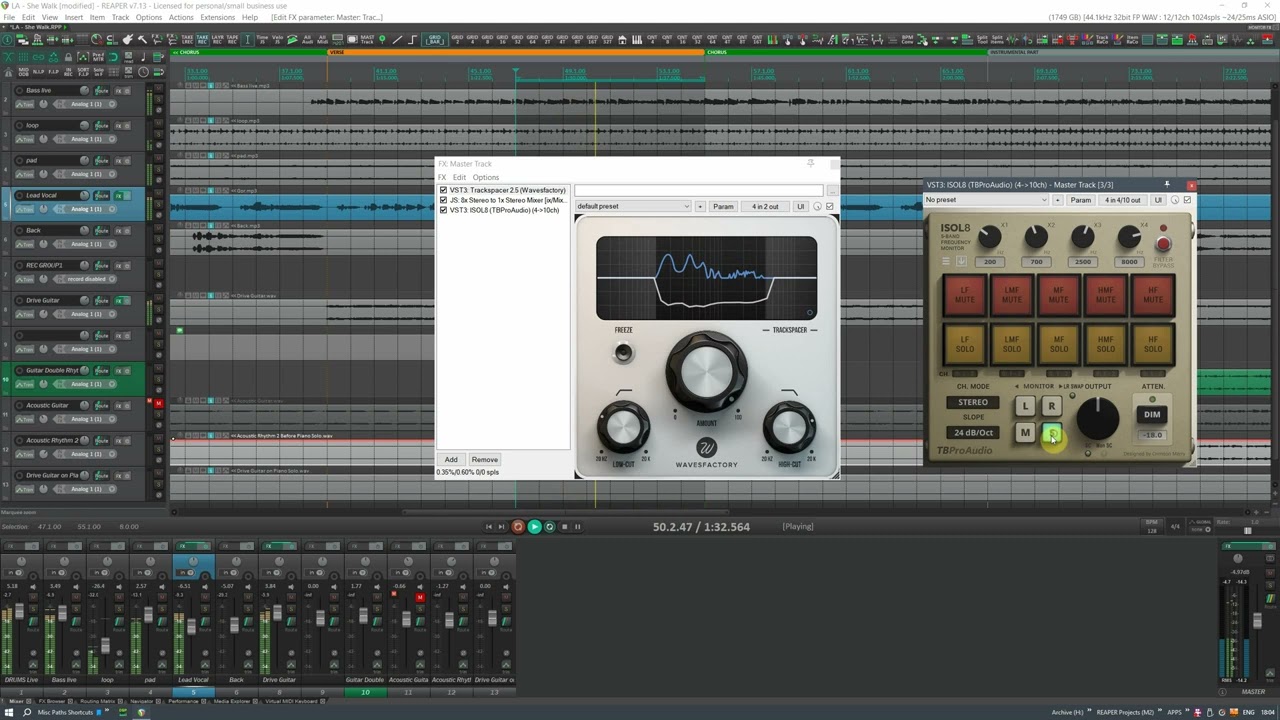
Task: Click the transport Play button
Action: coord(534,526)
